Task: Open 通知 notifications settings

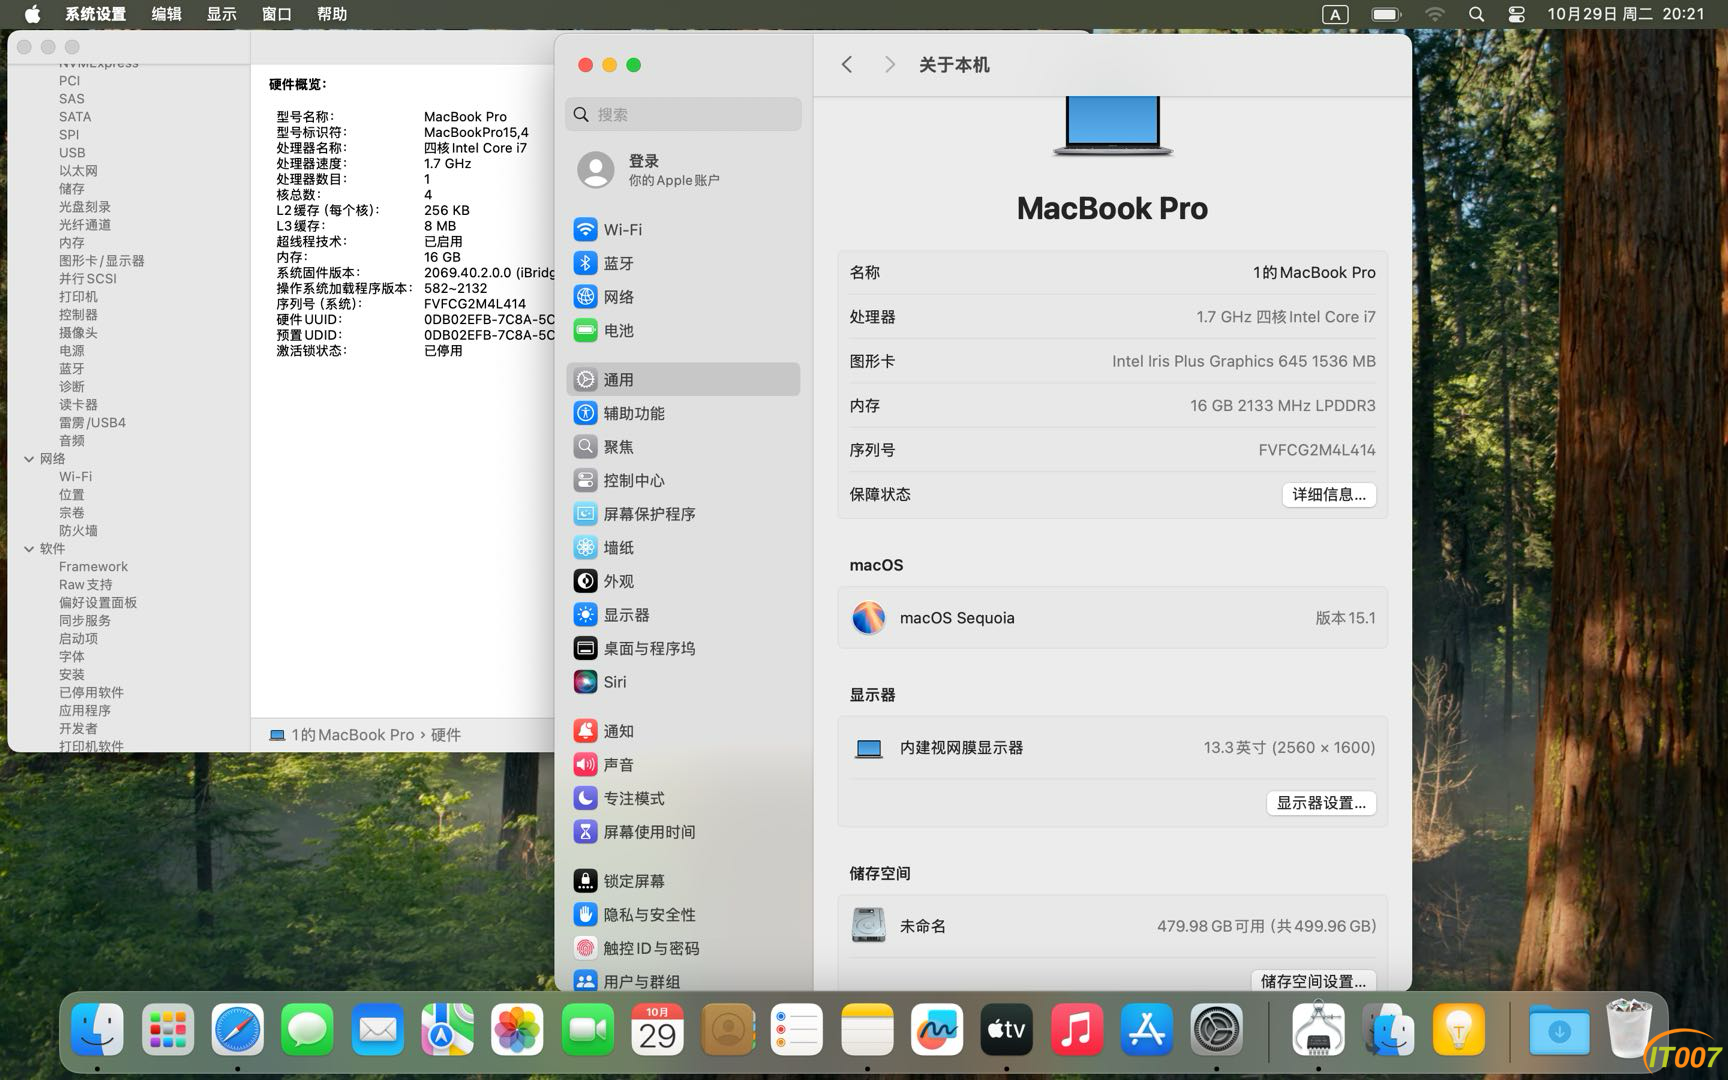Action: tap(683, 731)
